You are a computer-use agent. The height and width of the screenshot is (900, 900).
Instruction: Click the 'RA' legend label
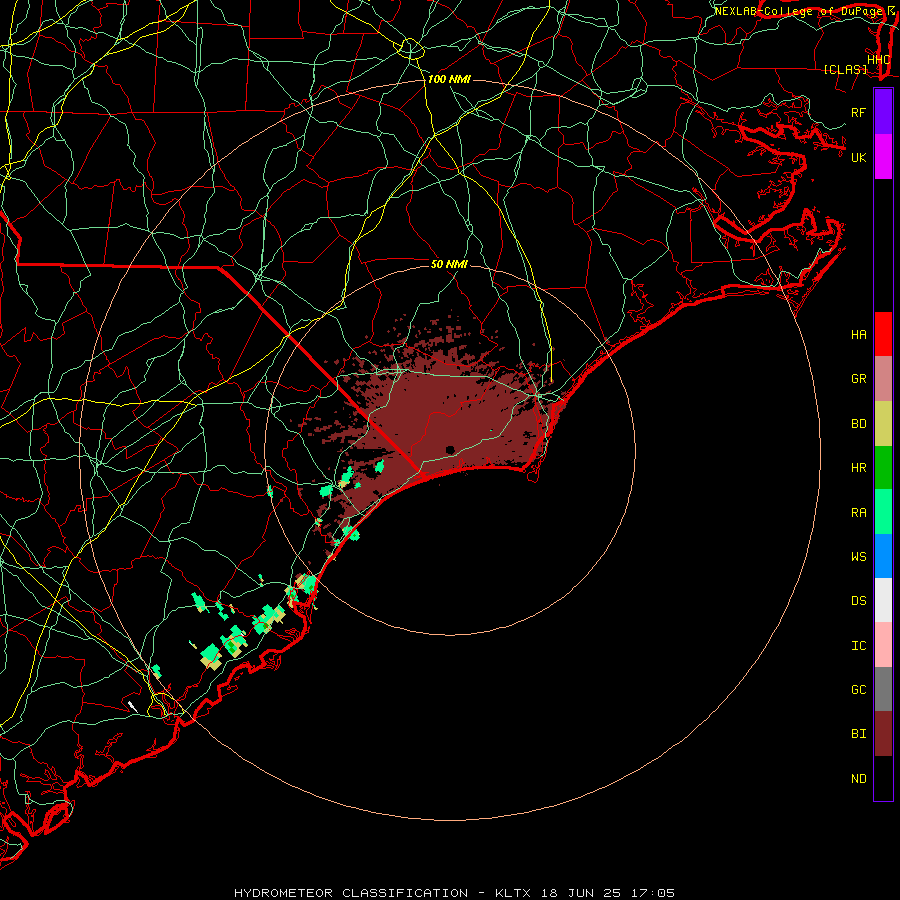tap(858, 513)
